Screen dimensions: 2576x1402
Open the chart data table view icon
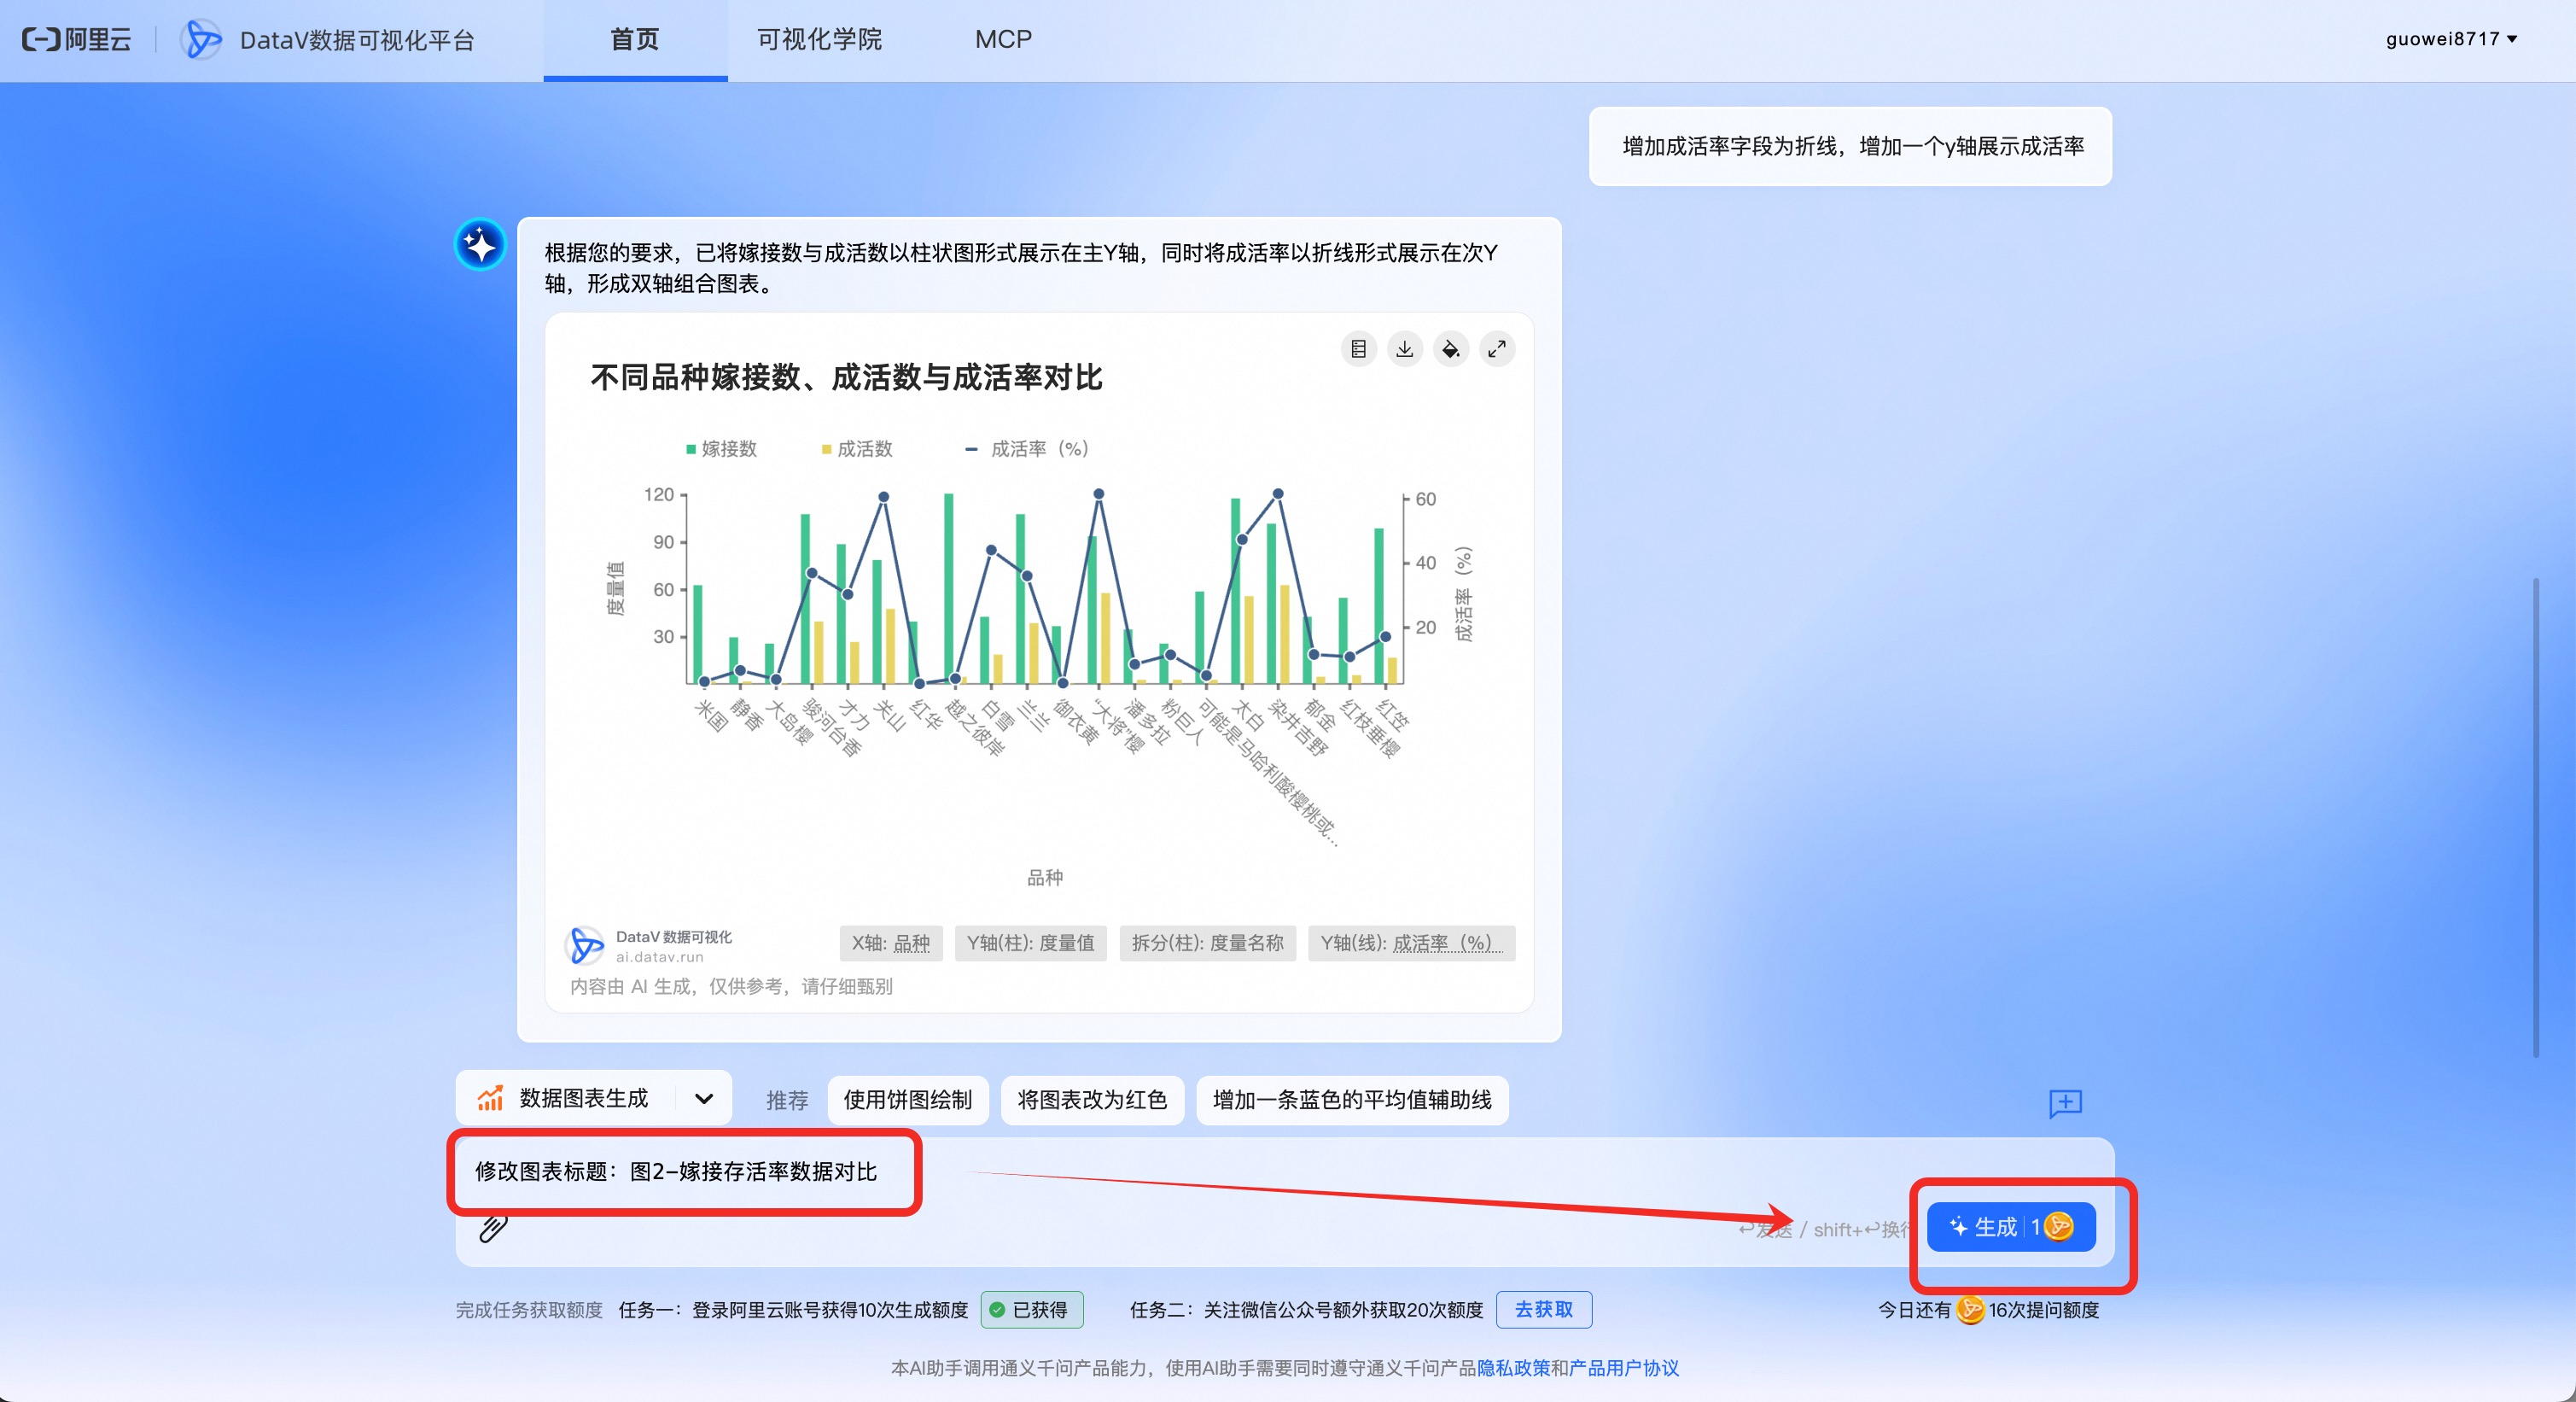tap(1358, 349)
